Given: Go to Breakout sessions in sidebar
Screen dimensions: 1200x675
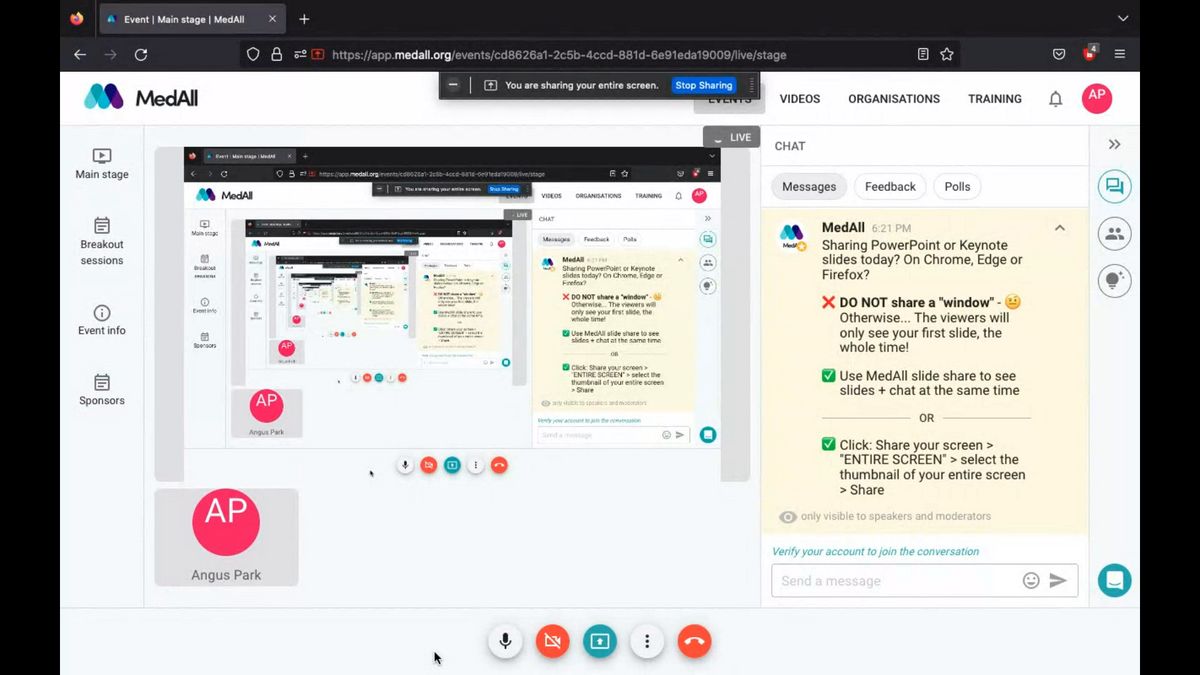Looking at the screenshot, I should [102, 241].
